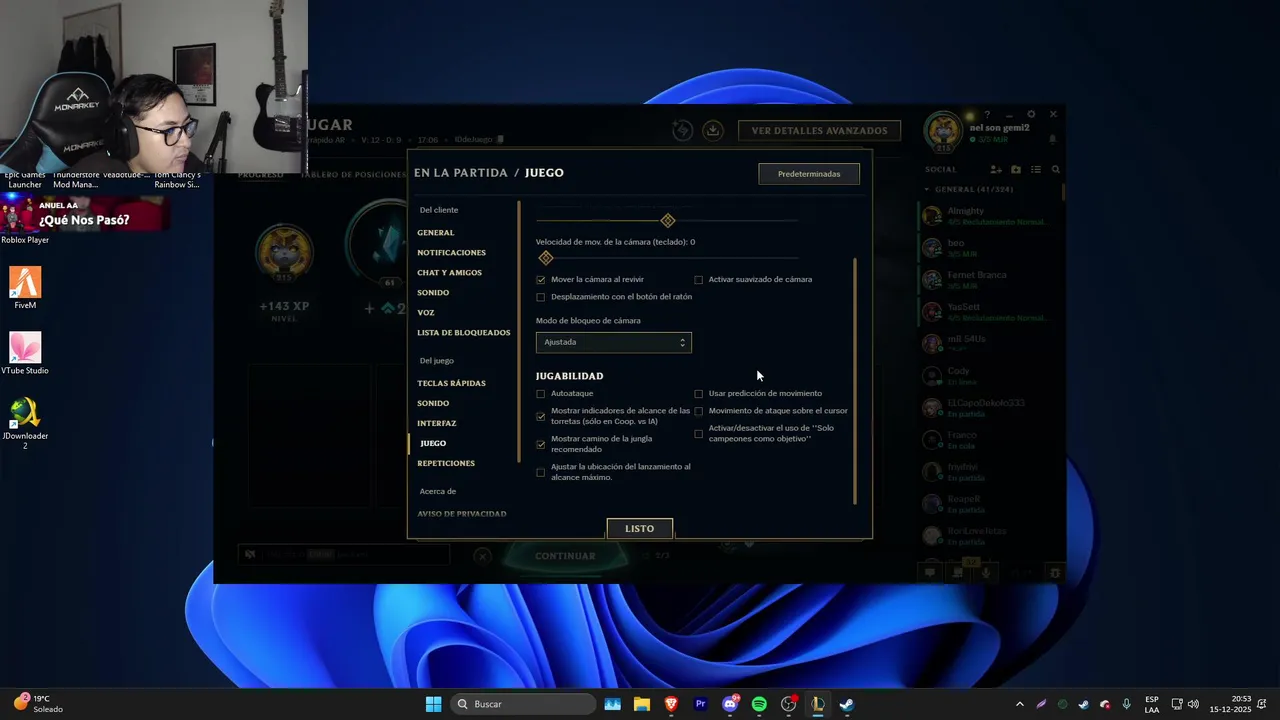This screenshot has width=1280, height=720.
Task: Open the friends list view options icon
Action: point(1036,170)
